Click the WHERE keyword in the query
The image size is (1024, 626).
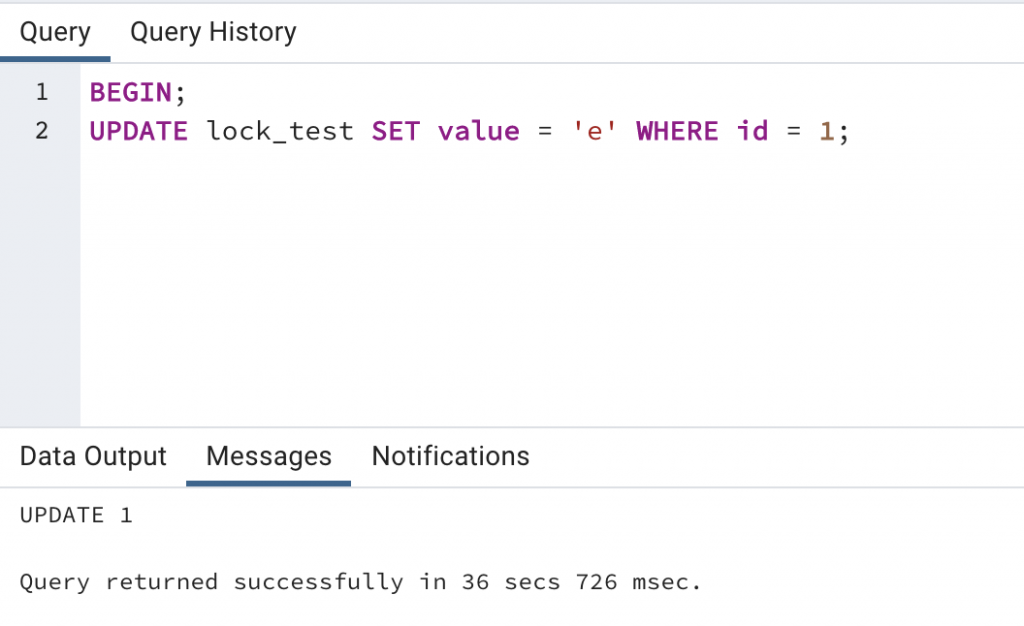coord(677,131)
